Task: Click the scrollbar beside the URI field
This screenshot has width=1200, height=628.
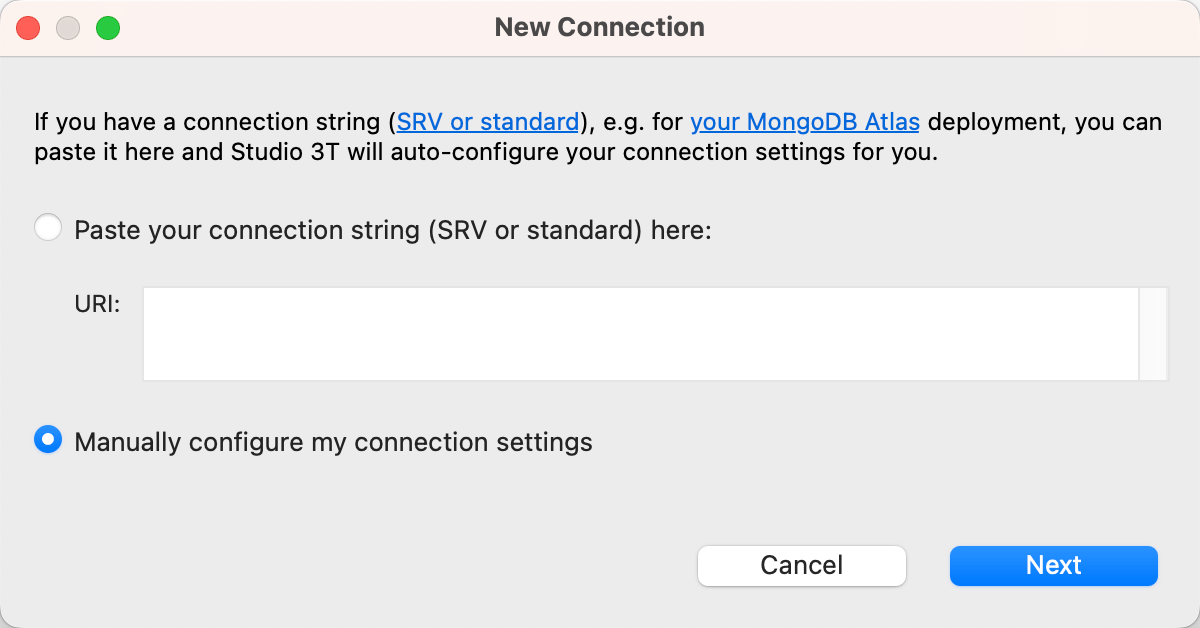Action: pyautogui.click(x=1152, y=334)
